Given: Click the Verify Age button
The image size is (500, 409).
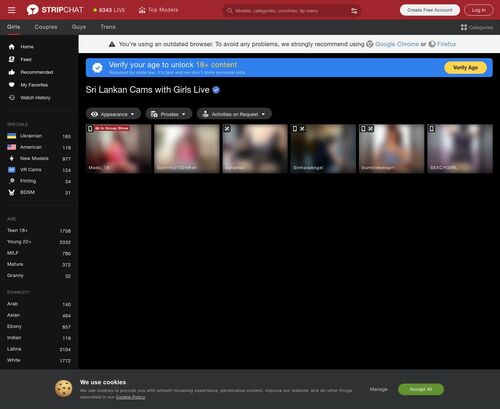Looking at the screenshot, I should coord(465,68).
